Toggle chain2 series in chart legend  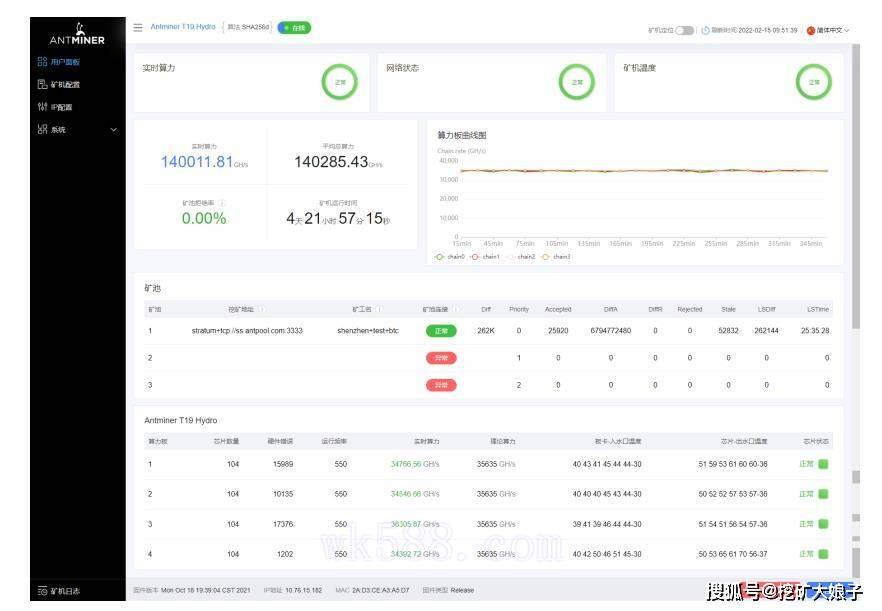[x=520, y=257]
